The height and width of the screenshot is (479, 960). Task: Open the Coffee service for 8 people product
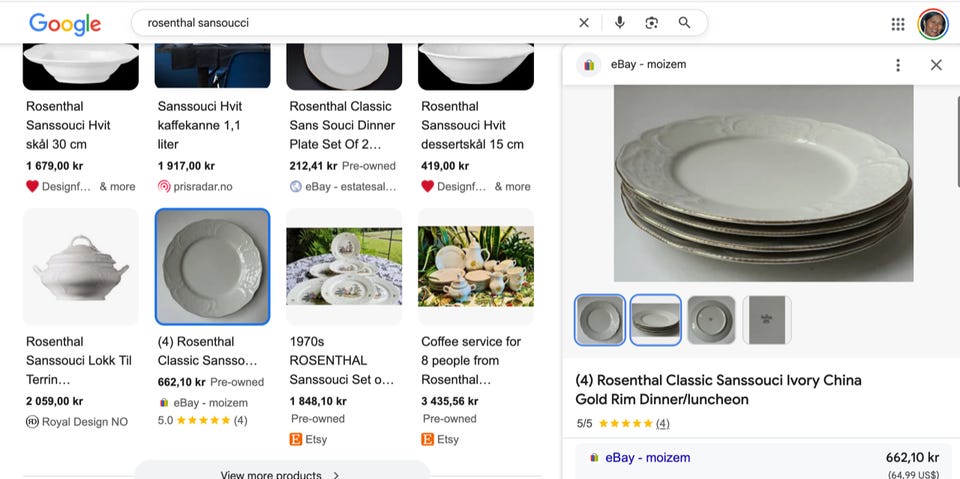(x=471, y=360)
